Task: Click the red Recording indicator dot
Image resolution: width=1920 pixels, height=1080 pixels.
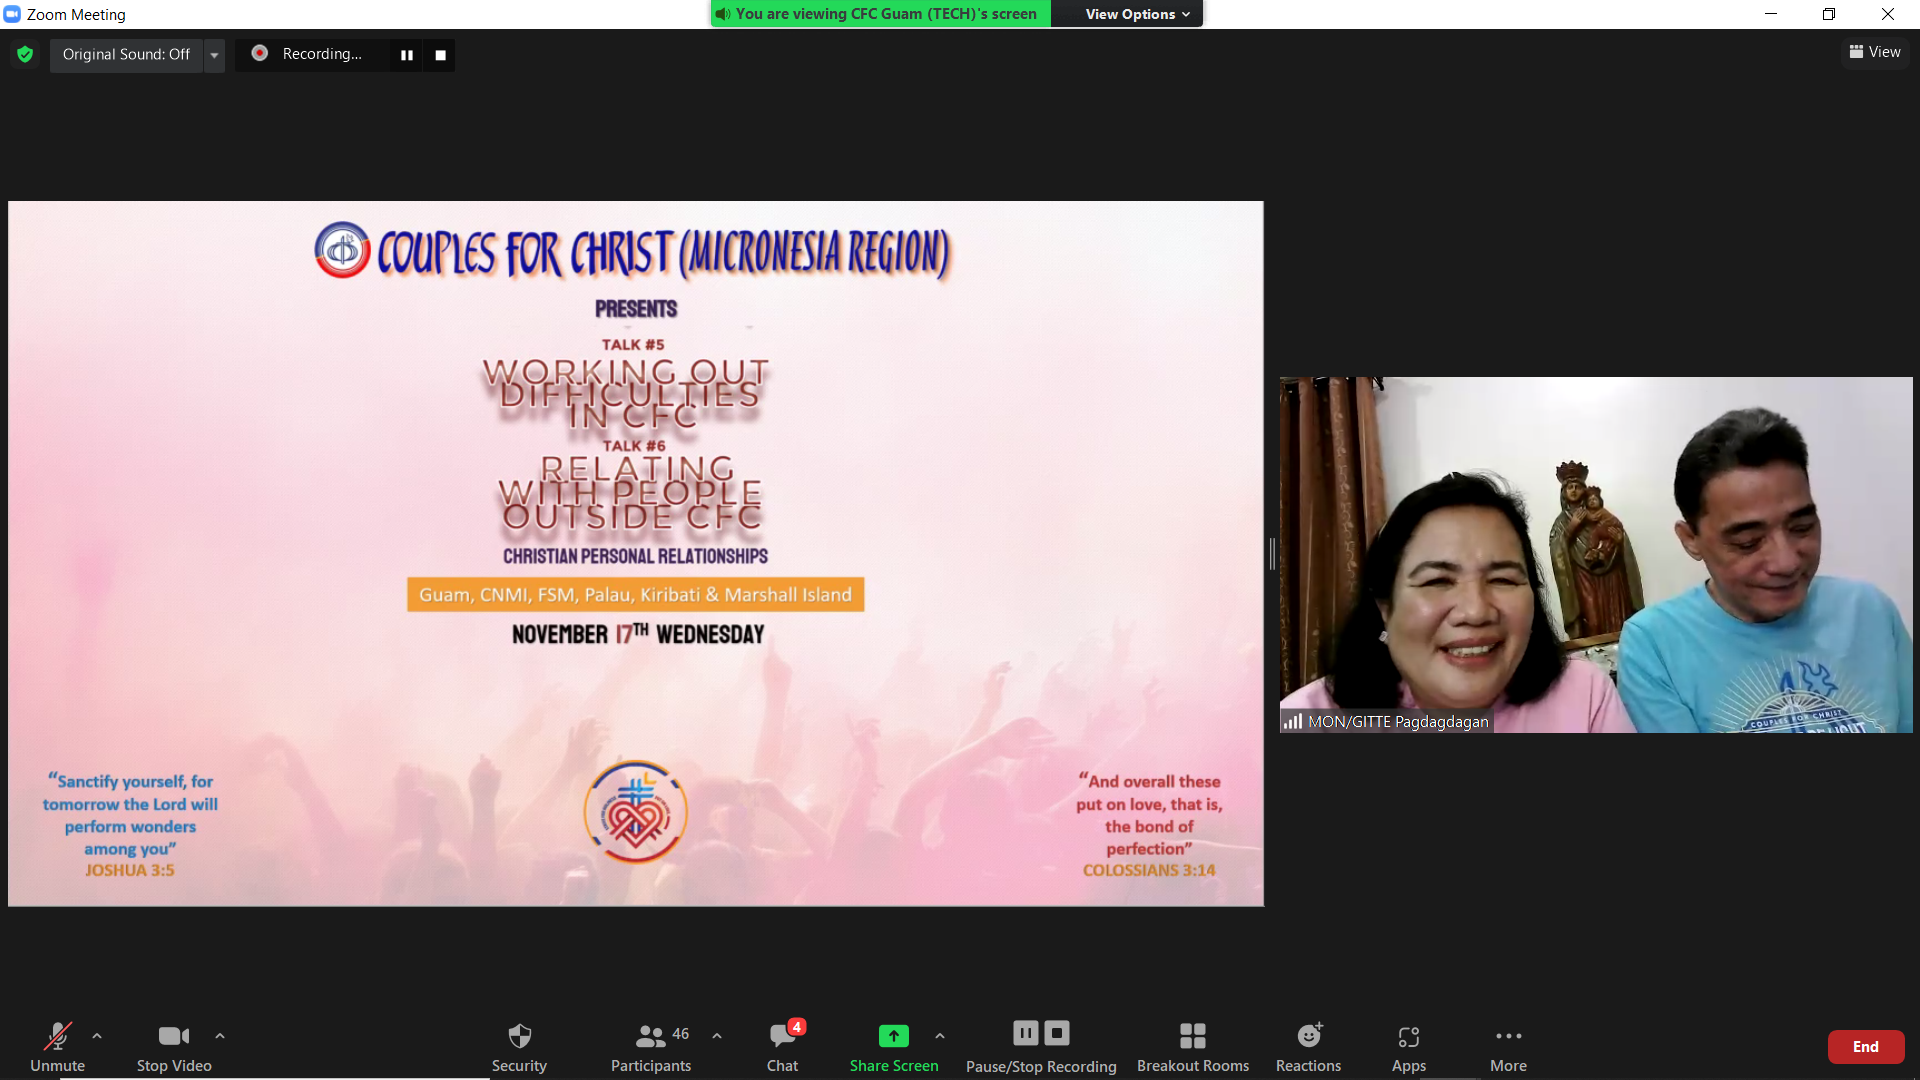Action: (260, 53)
